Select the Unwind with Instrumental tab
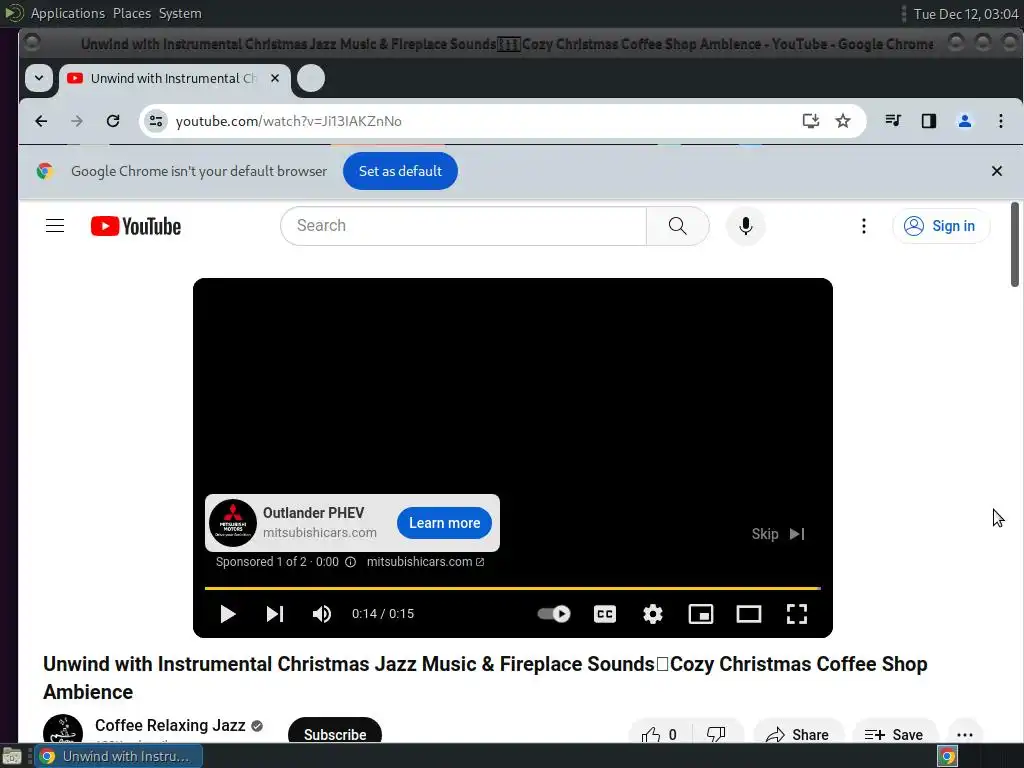This screenshot has width=1024, height=768. 174,78
